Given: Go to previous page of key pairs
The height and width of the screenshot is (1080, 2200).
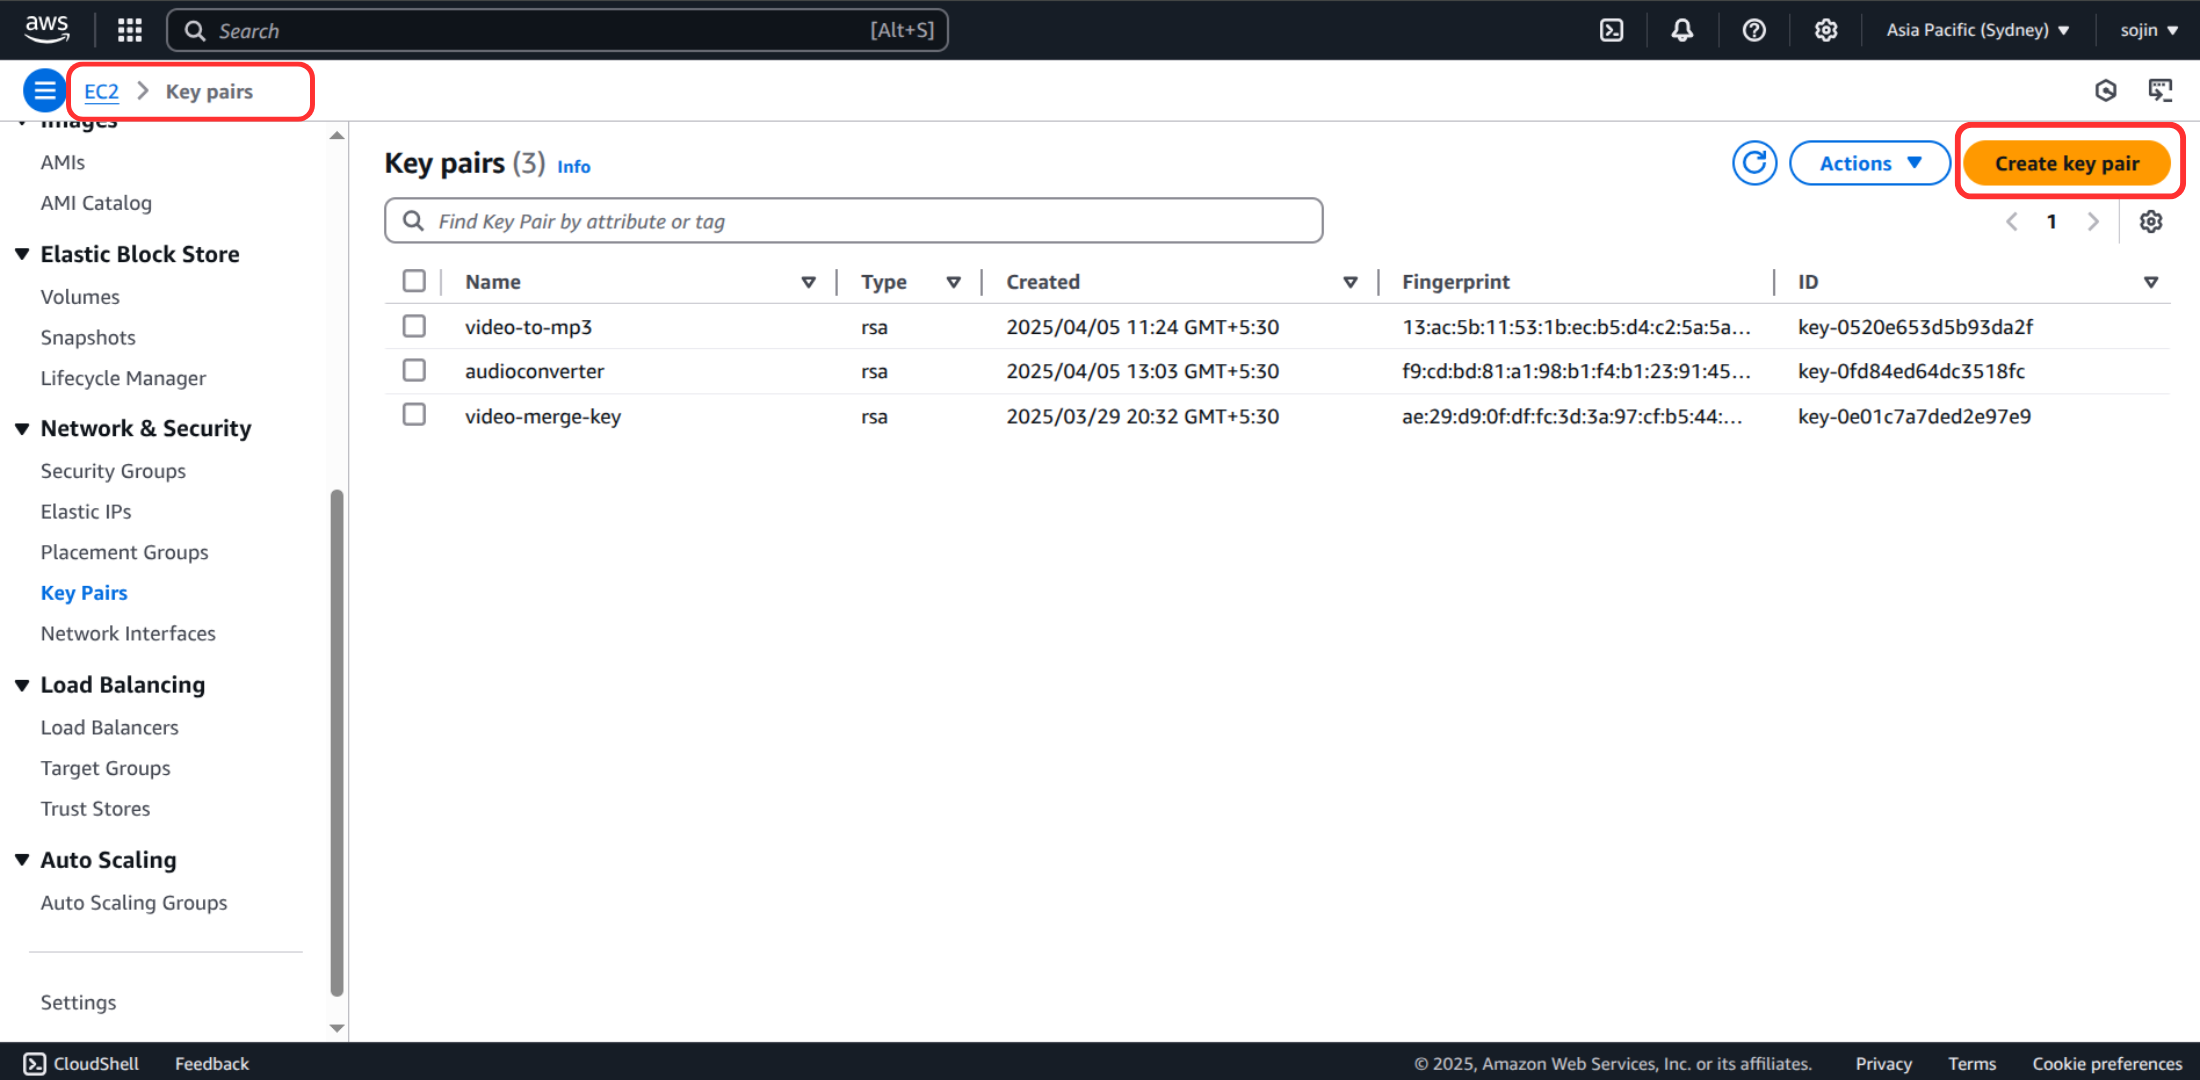Looking at the screenshot, I should pyautogui.click(x=2012, y=221).
